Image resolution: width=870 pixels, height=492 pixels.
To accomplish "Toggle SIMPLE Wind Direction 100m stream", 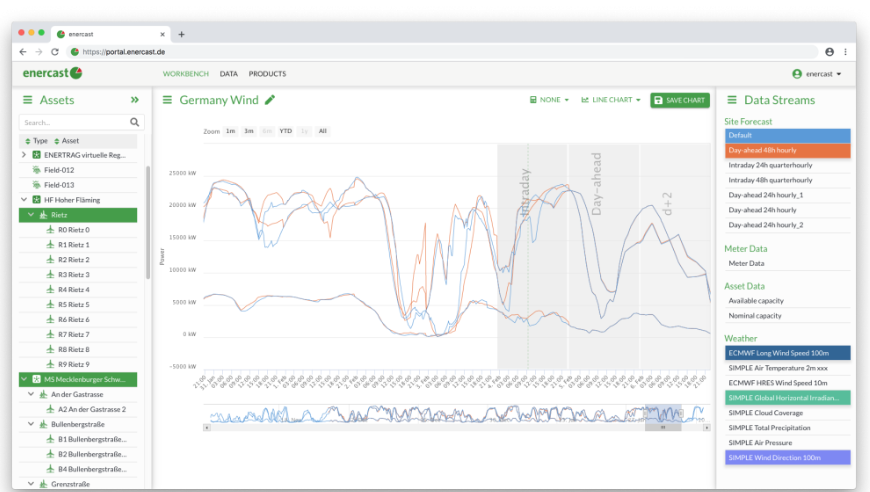I will point(787,458).
